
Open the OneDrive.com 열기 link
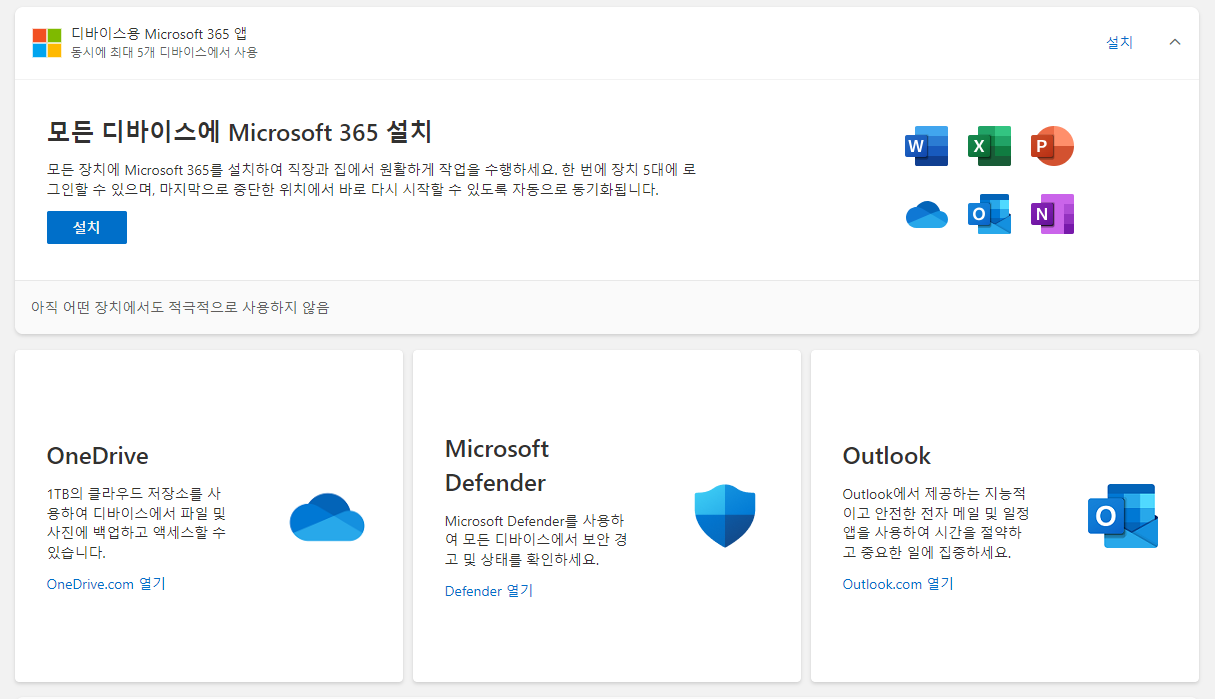(106, 584)
